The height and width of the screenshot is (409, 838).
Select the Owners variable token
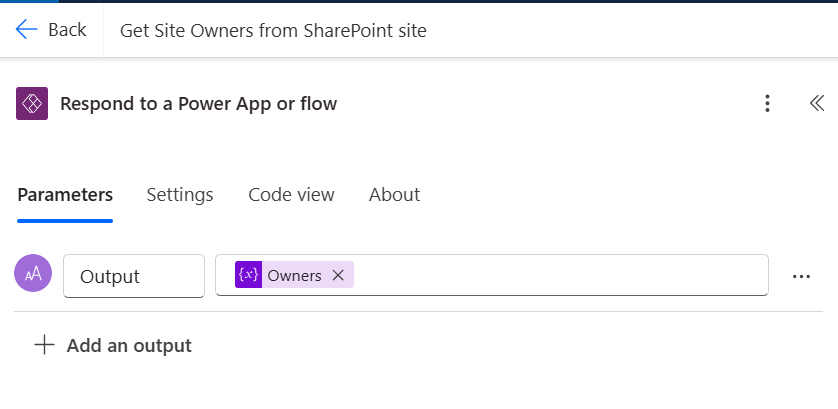tap(294, 276)
